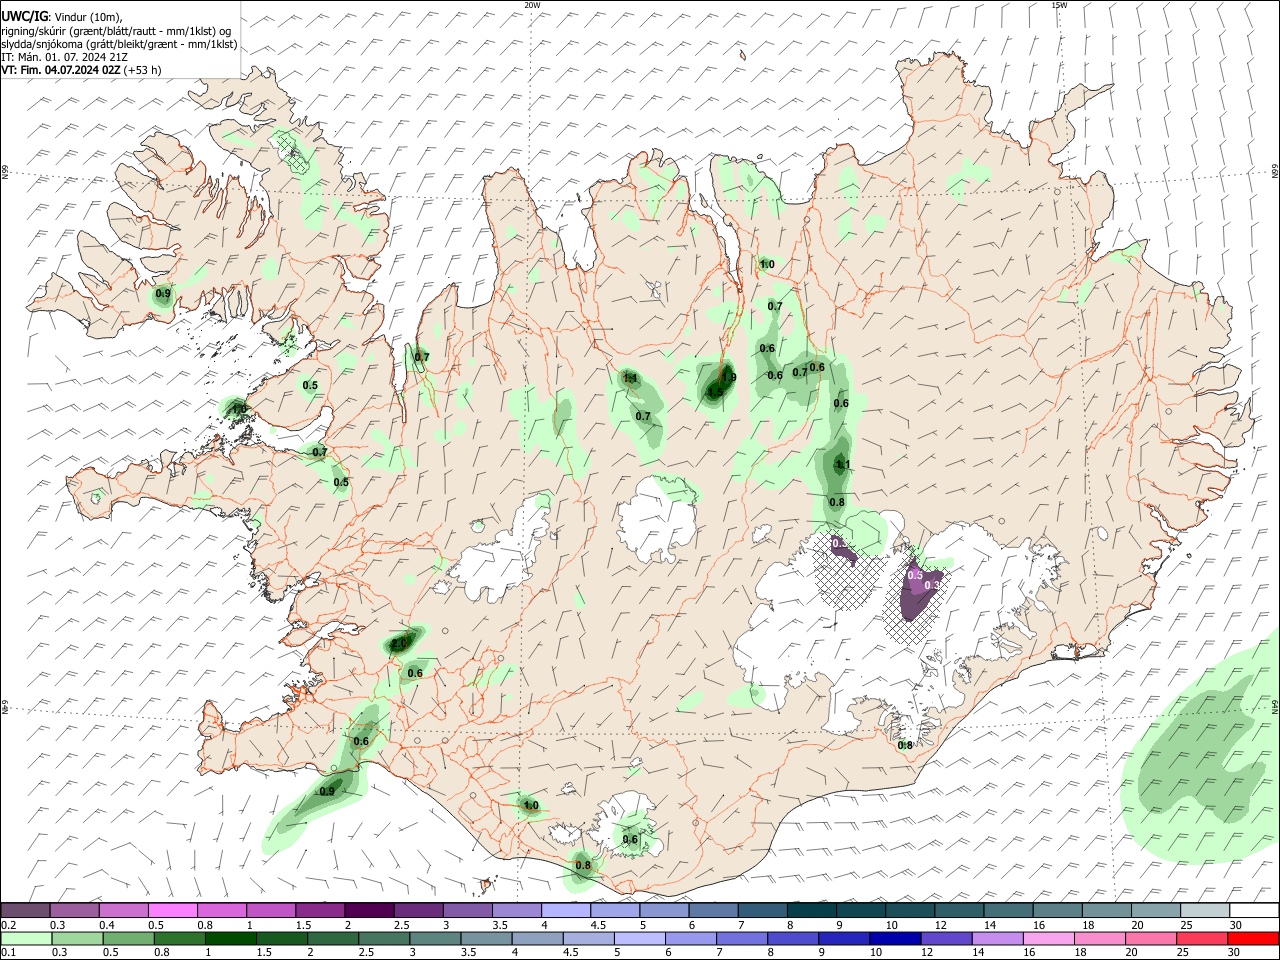Click the medium green 0.5 swatch in lower legend

tap(129, 938)
